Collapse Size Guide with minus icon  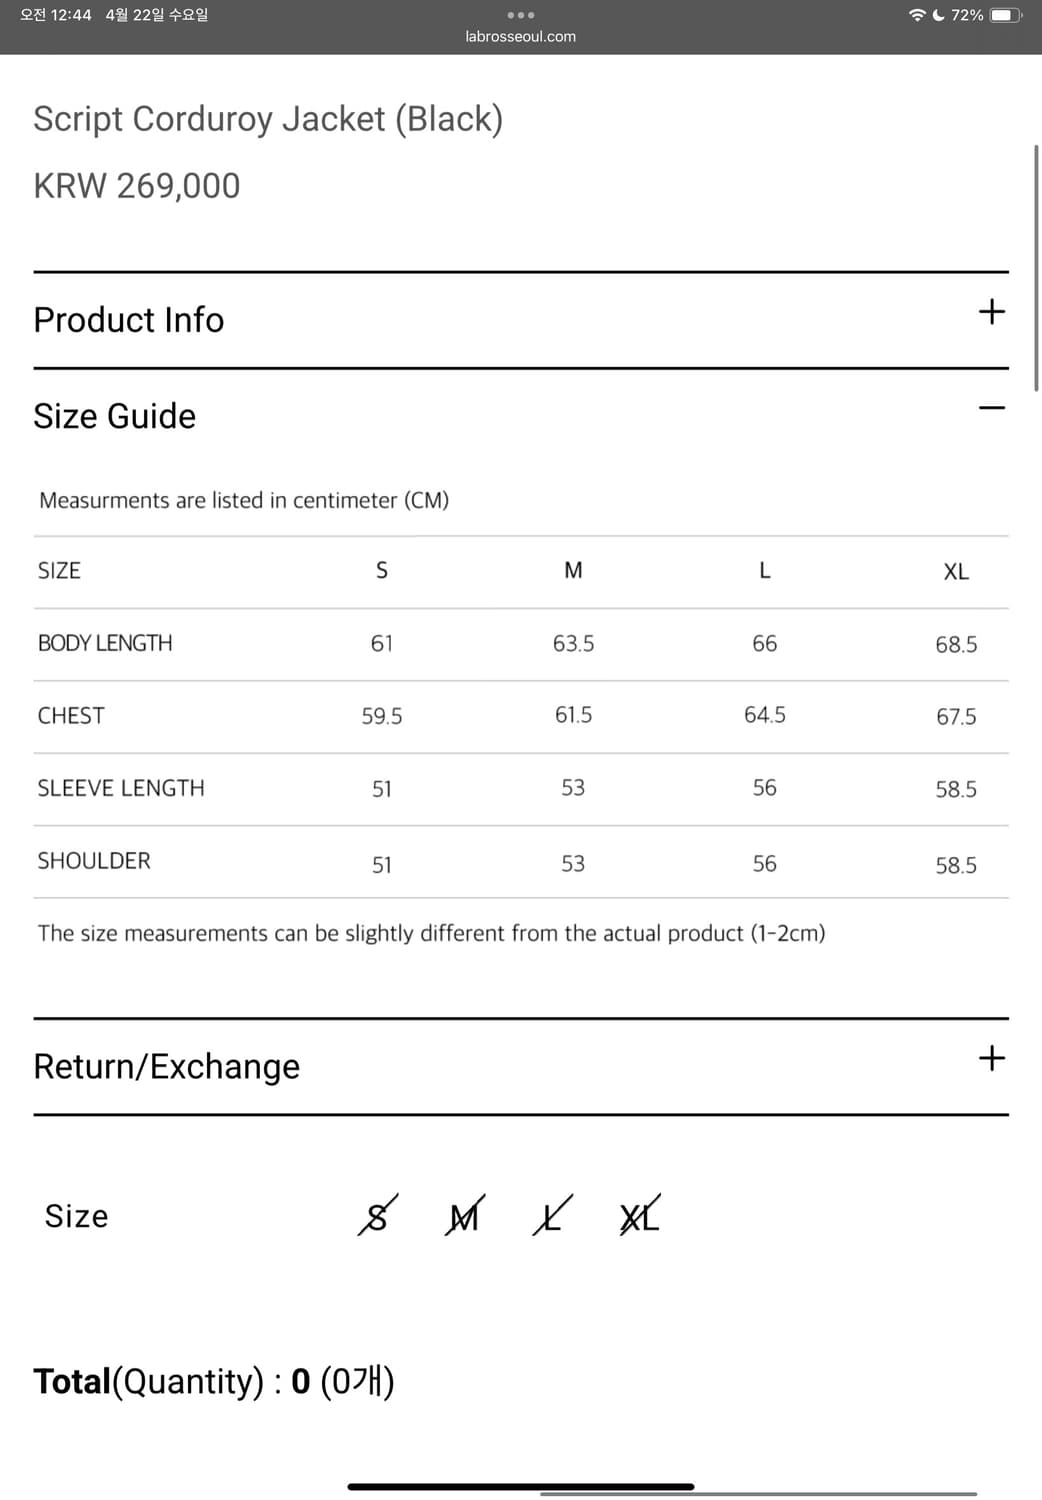[991, 408]
